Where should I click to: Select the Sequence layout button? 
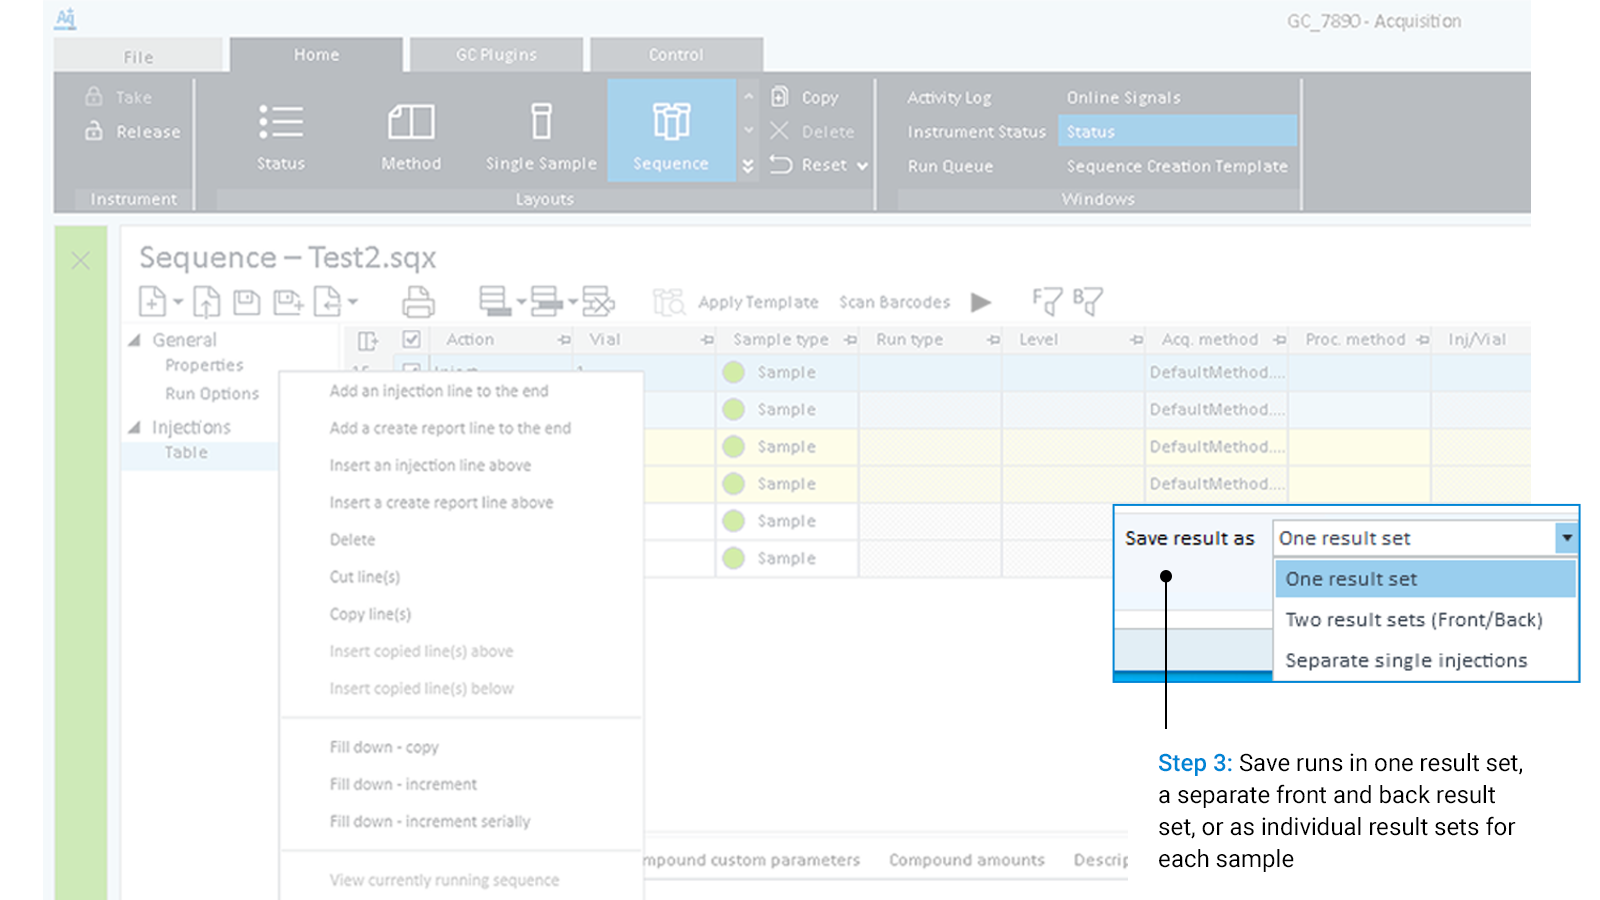(x=671, y=131)
